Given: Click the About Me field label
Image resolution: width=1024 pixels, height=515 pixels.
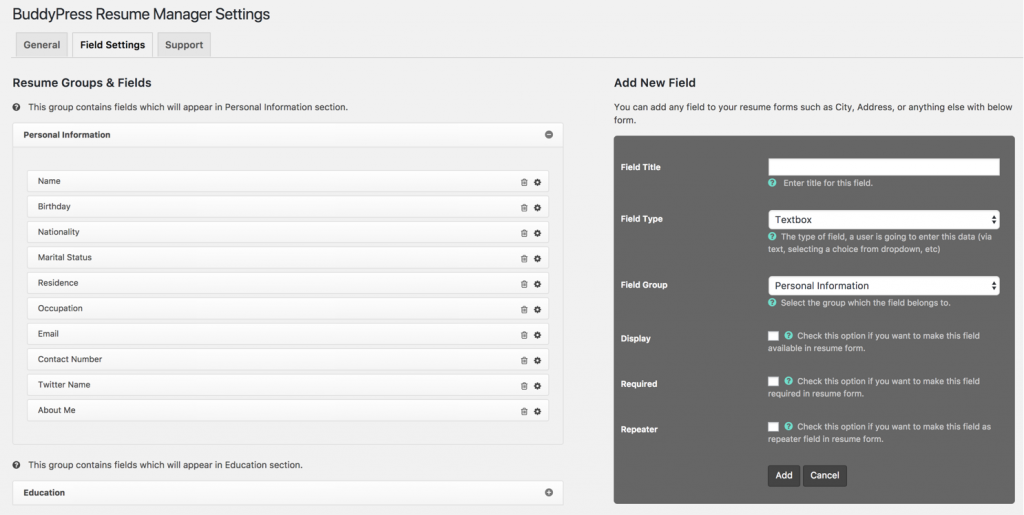Looking at the screenshot, I should coord(57,410).
